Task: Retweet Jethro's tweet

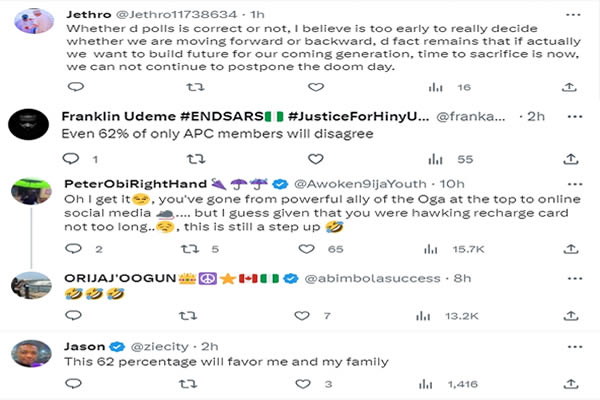Action: [195, 87]
